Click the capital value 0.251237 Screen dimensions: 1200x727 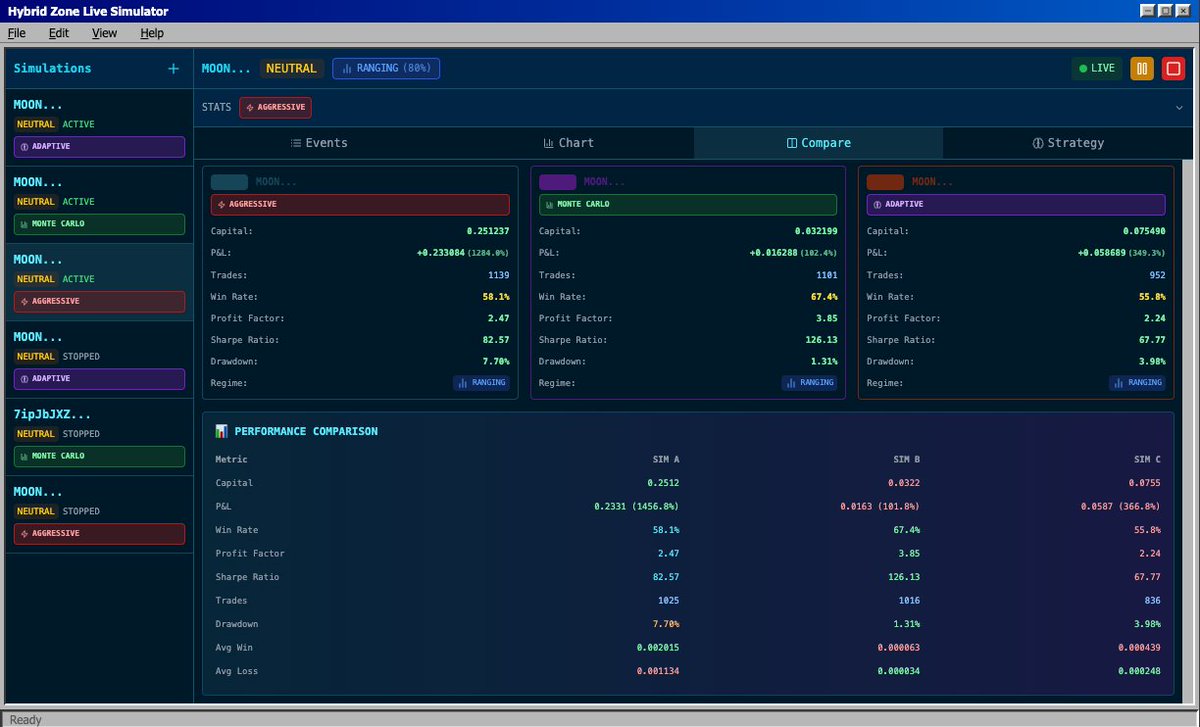click(488, 231)
